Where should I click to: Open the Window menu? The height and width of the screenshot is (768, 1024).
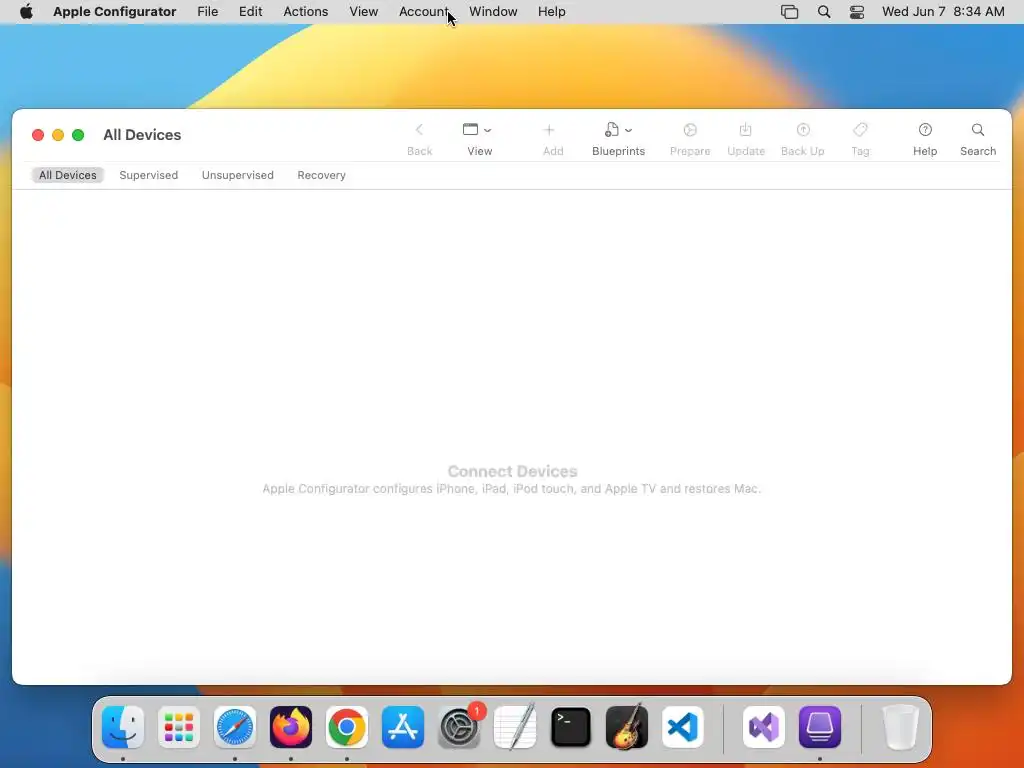pos(493,12)
